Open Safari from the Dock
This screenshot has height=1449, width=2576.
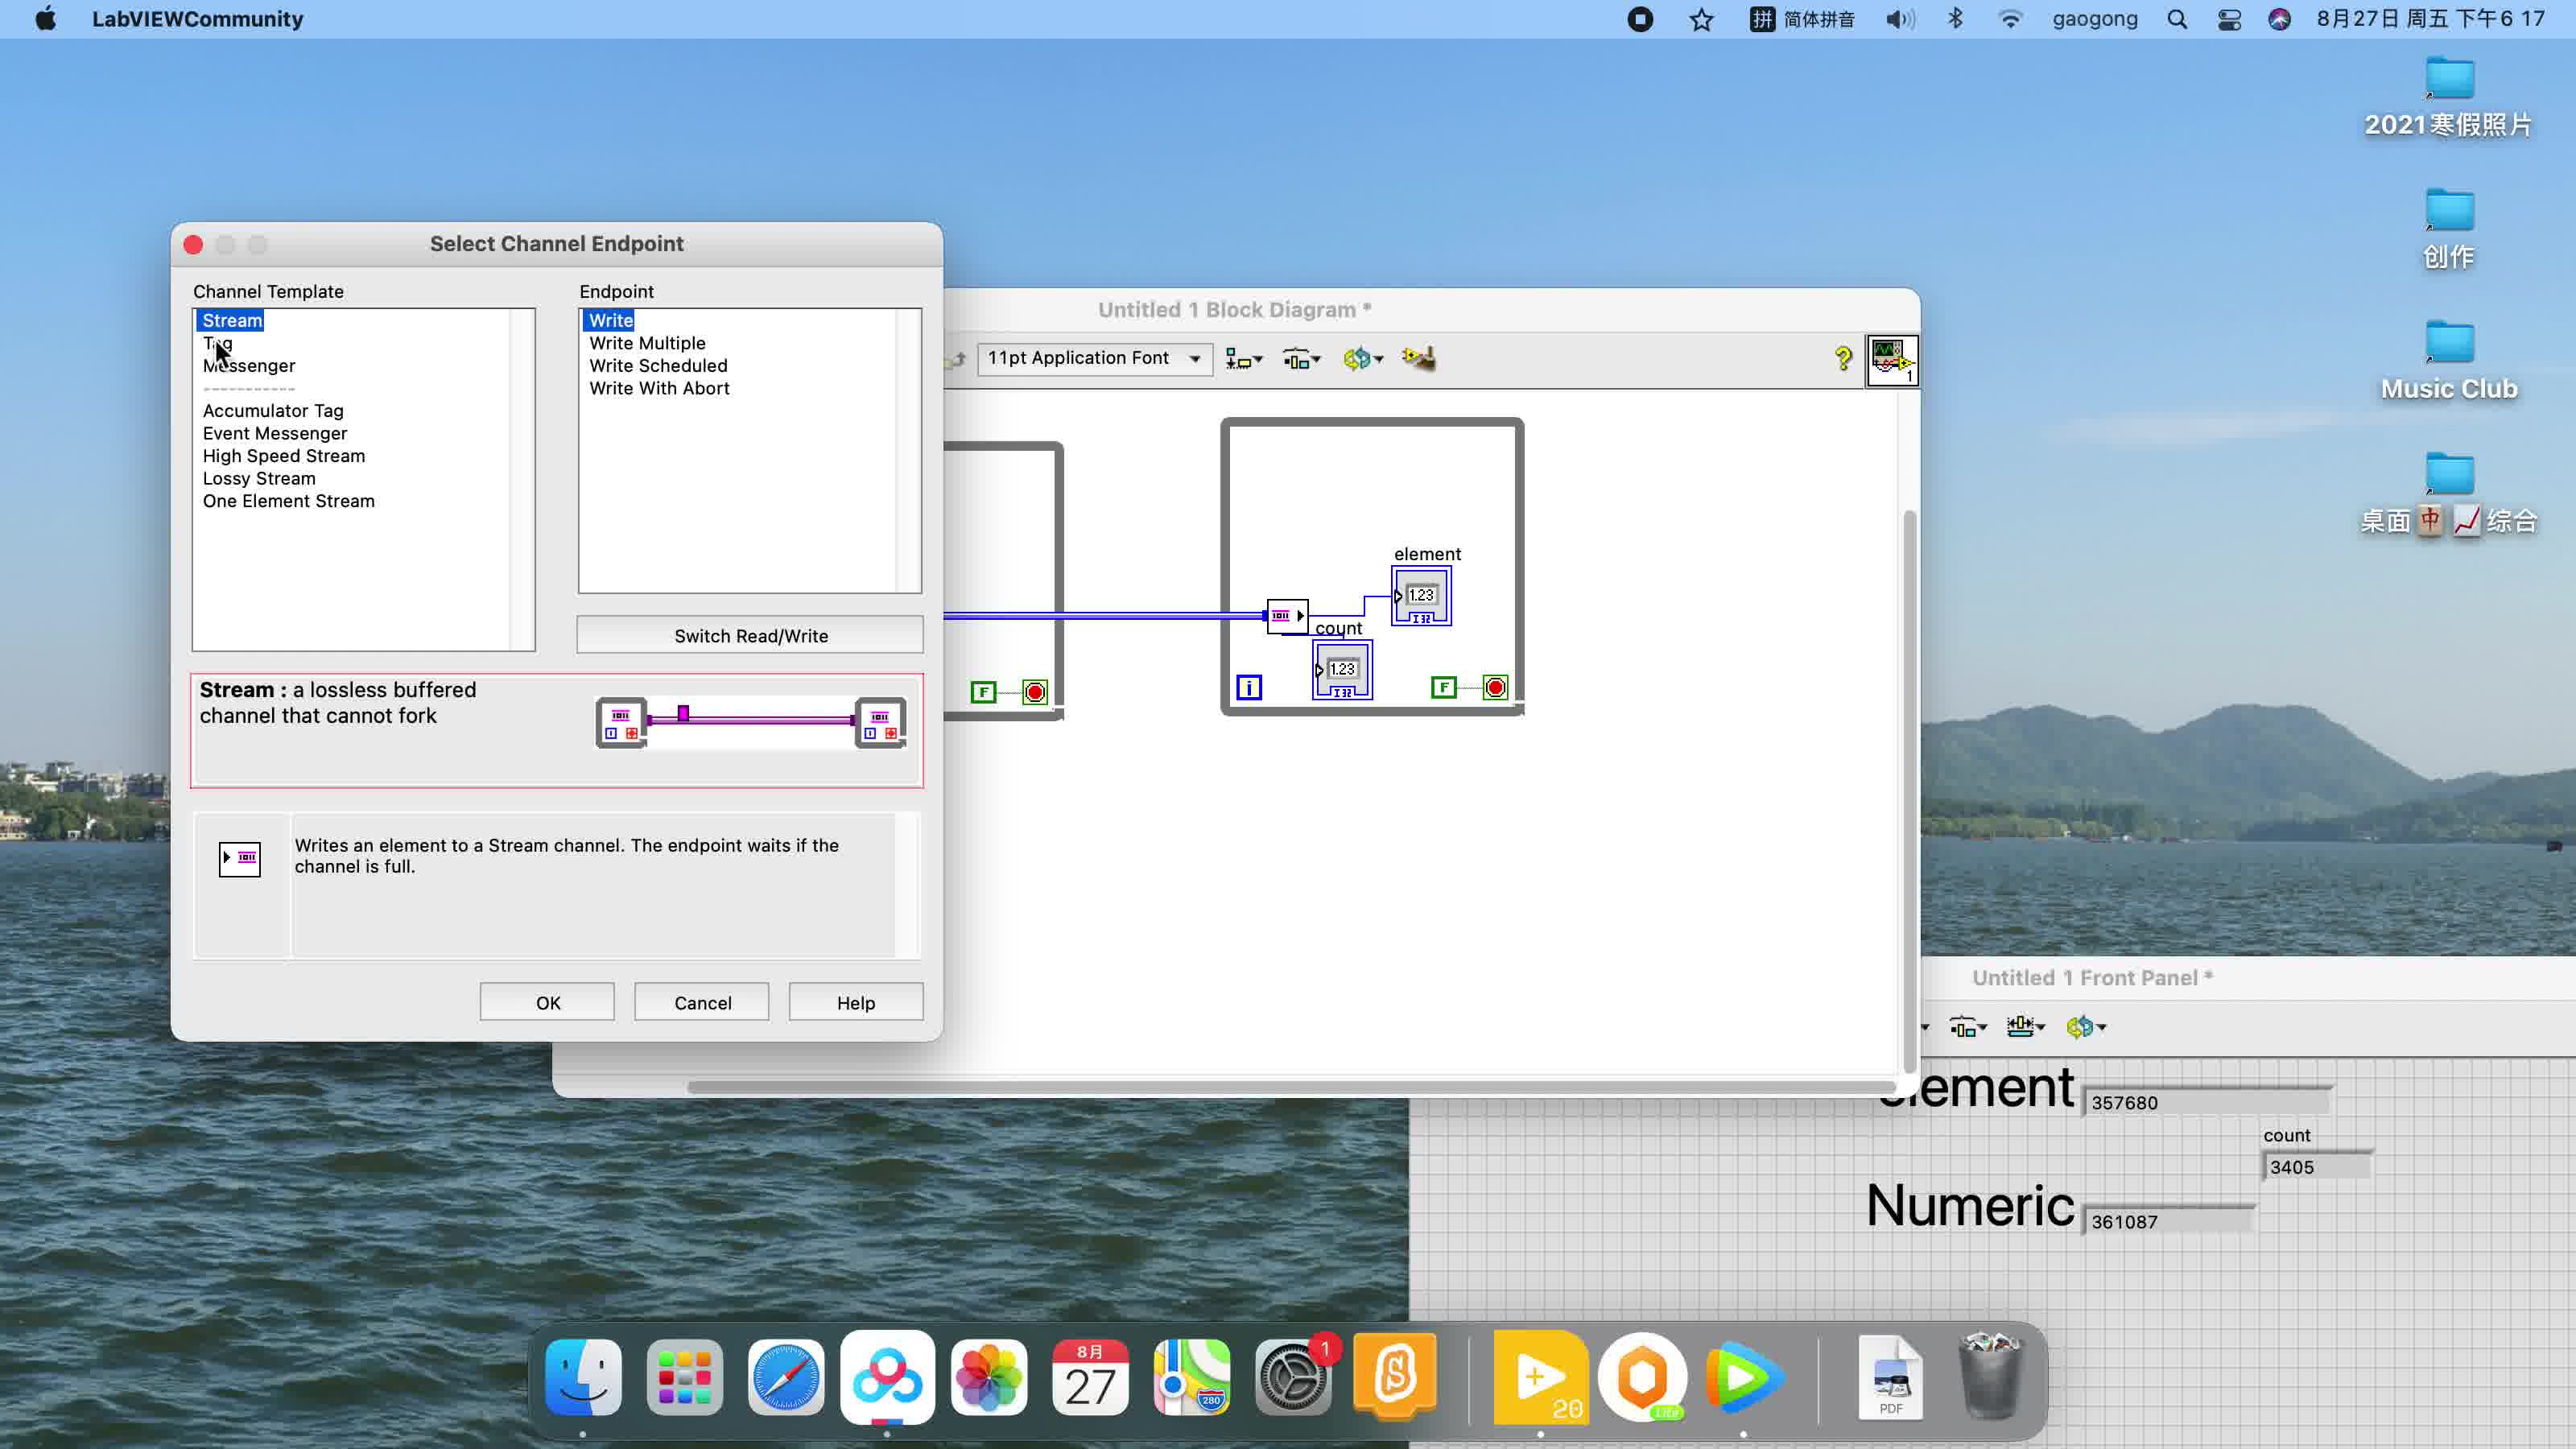pyautogui.click(x=786, y=1378)
